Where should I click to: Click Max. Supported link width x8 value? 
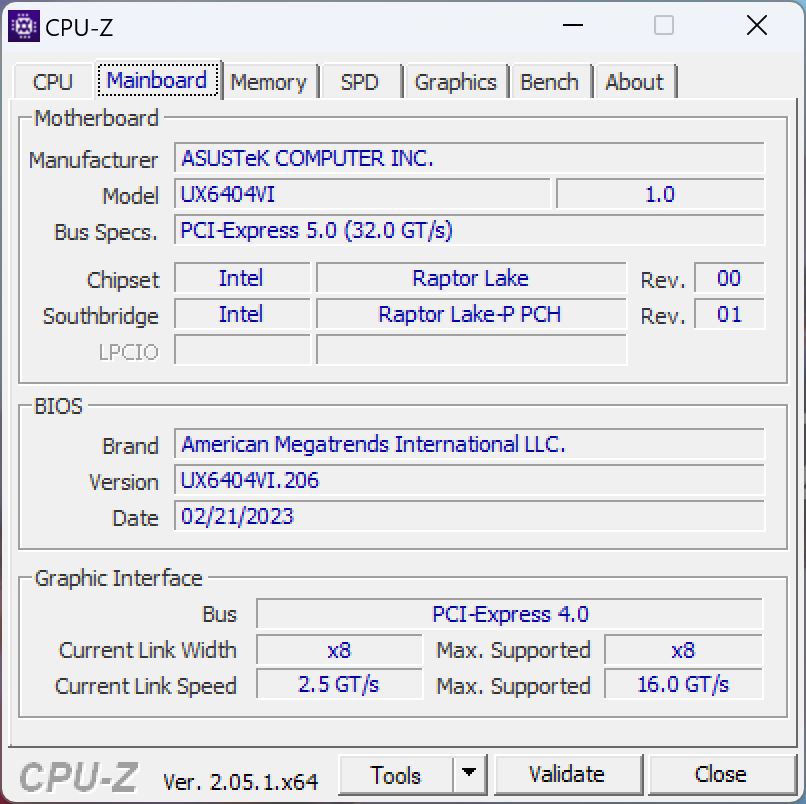tap(683, 650)
